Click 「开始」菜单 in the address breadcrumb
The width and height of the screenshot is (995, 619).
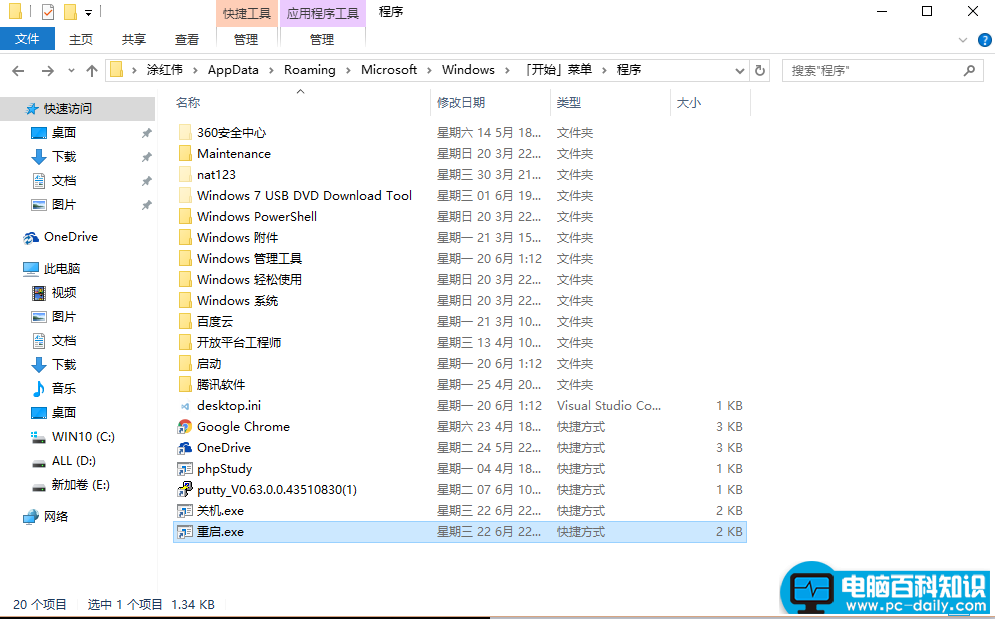pos(558,70)
